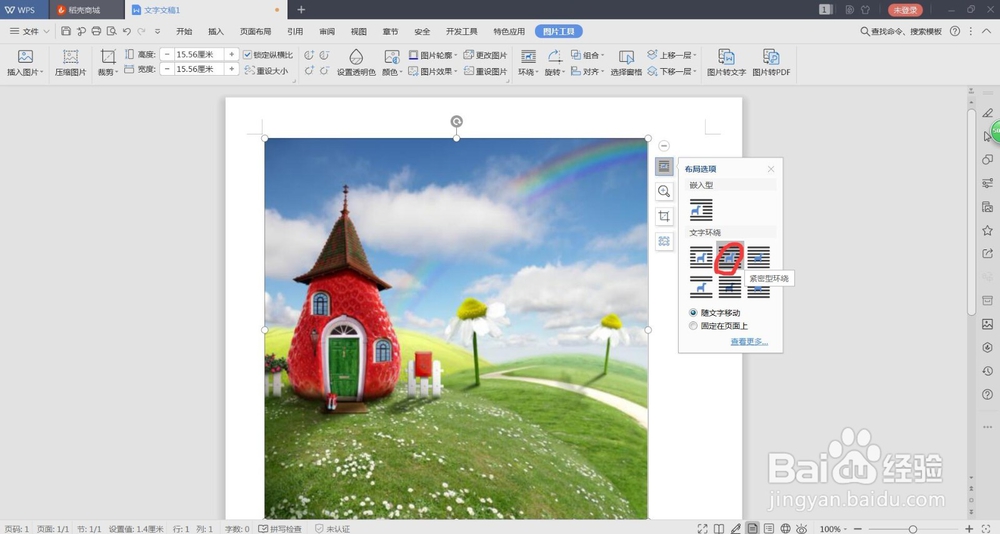The height and width of the screenshot is (534, 1000).
Task: Click the magnifier zoom button beside the picture
Action: [664, 191]
